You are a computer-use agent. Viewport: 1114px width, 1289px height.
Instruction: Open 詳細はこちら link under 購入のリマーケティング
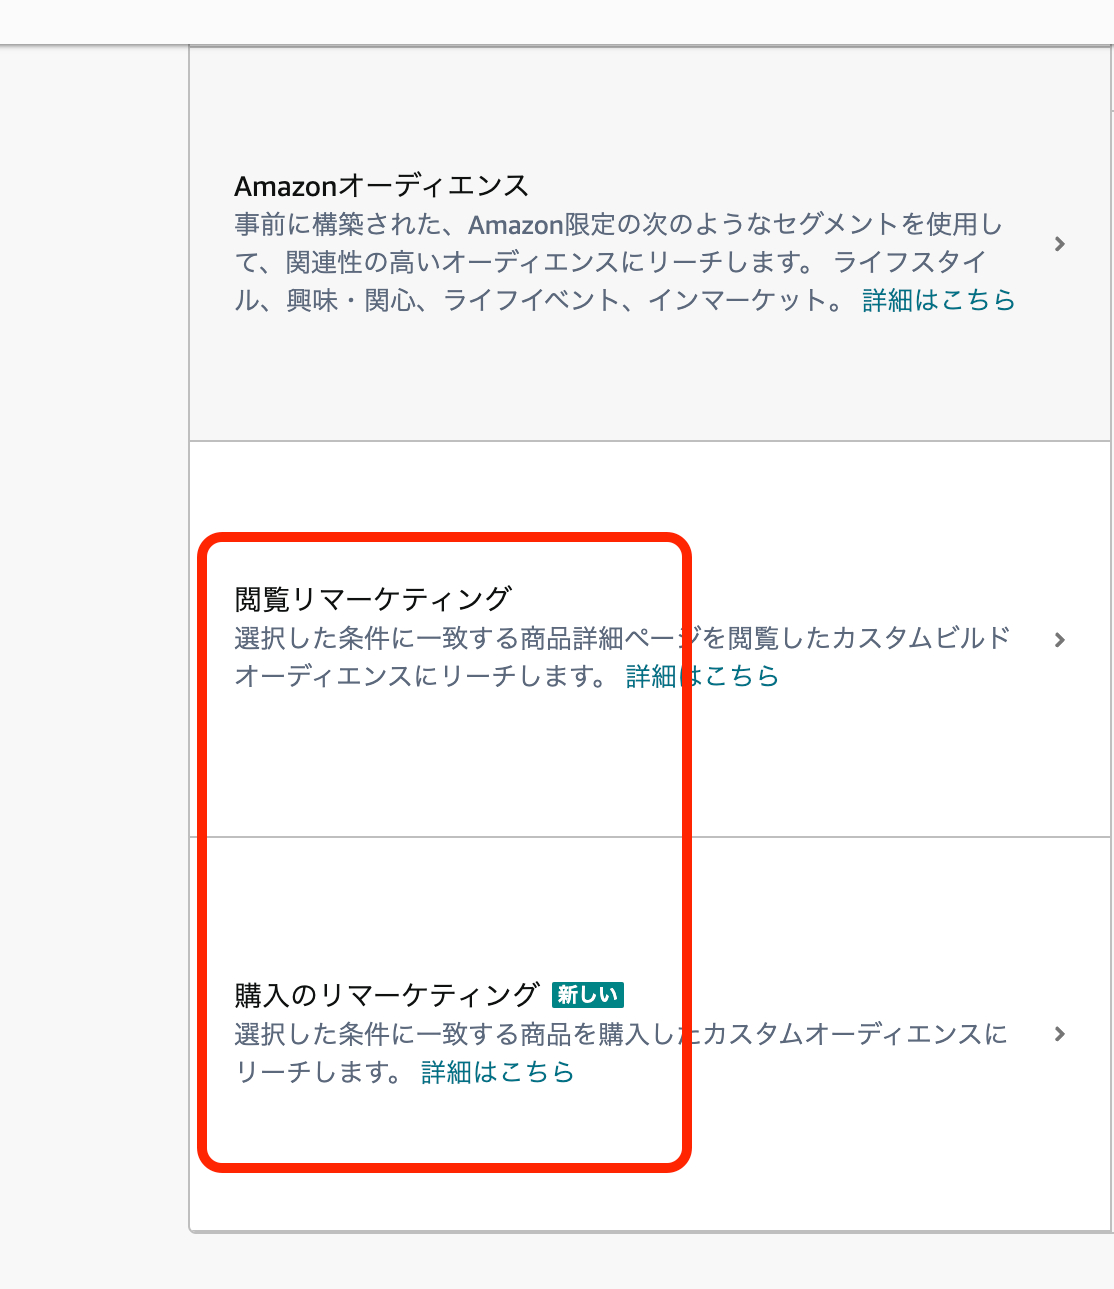(x=497, y=1072)
